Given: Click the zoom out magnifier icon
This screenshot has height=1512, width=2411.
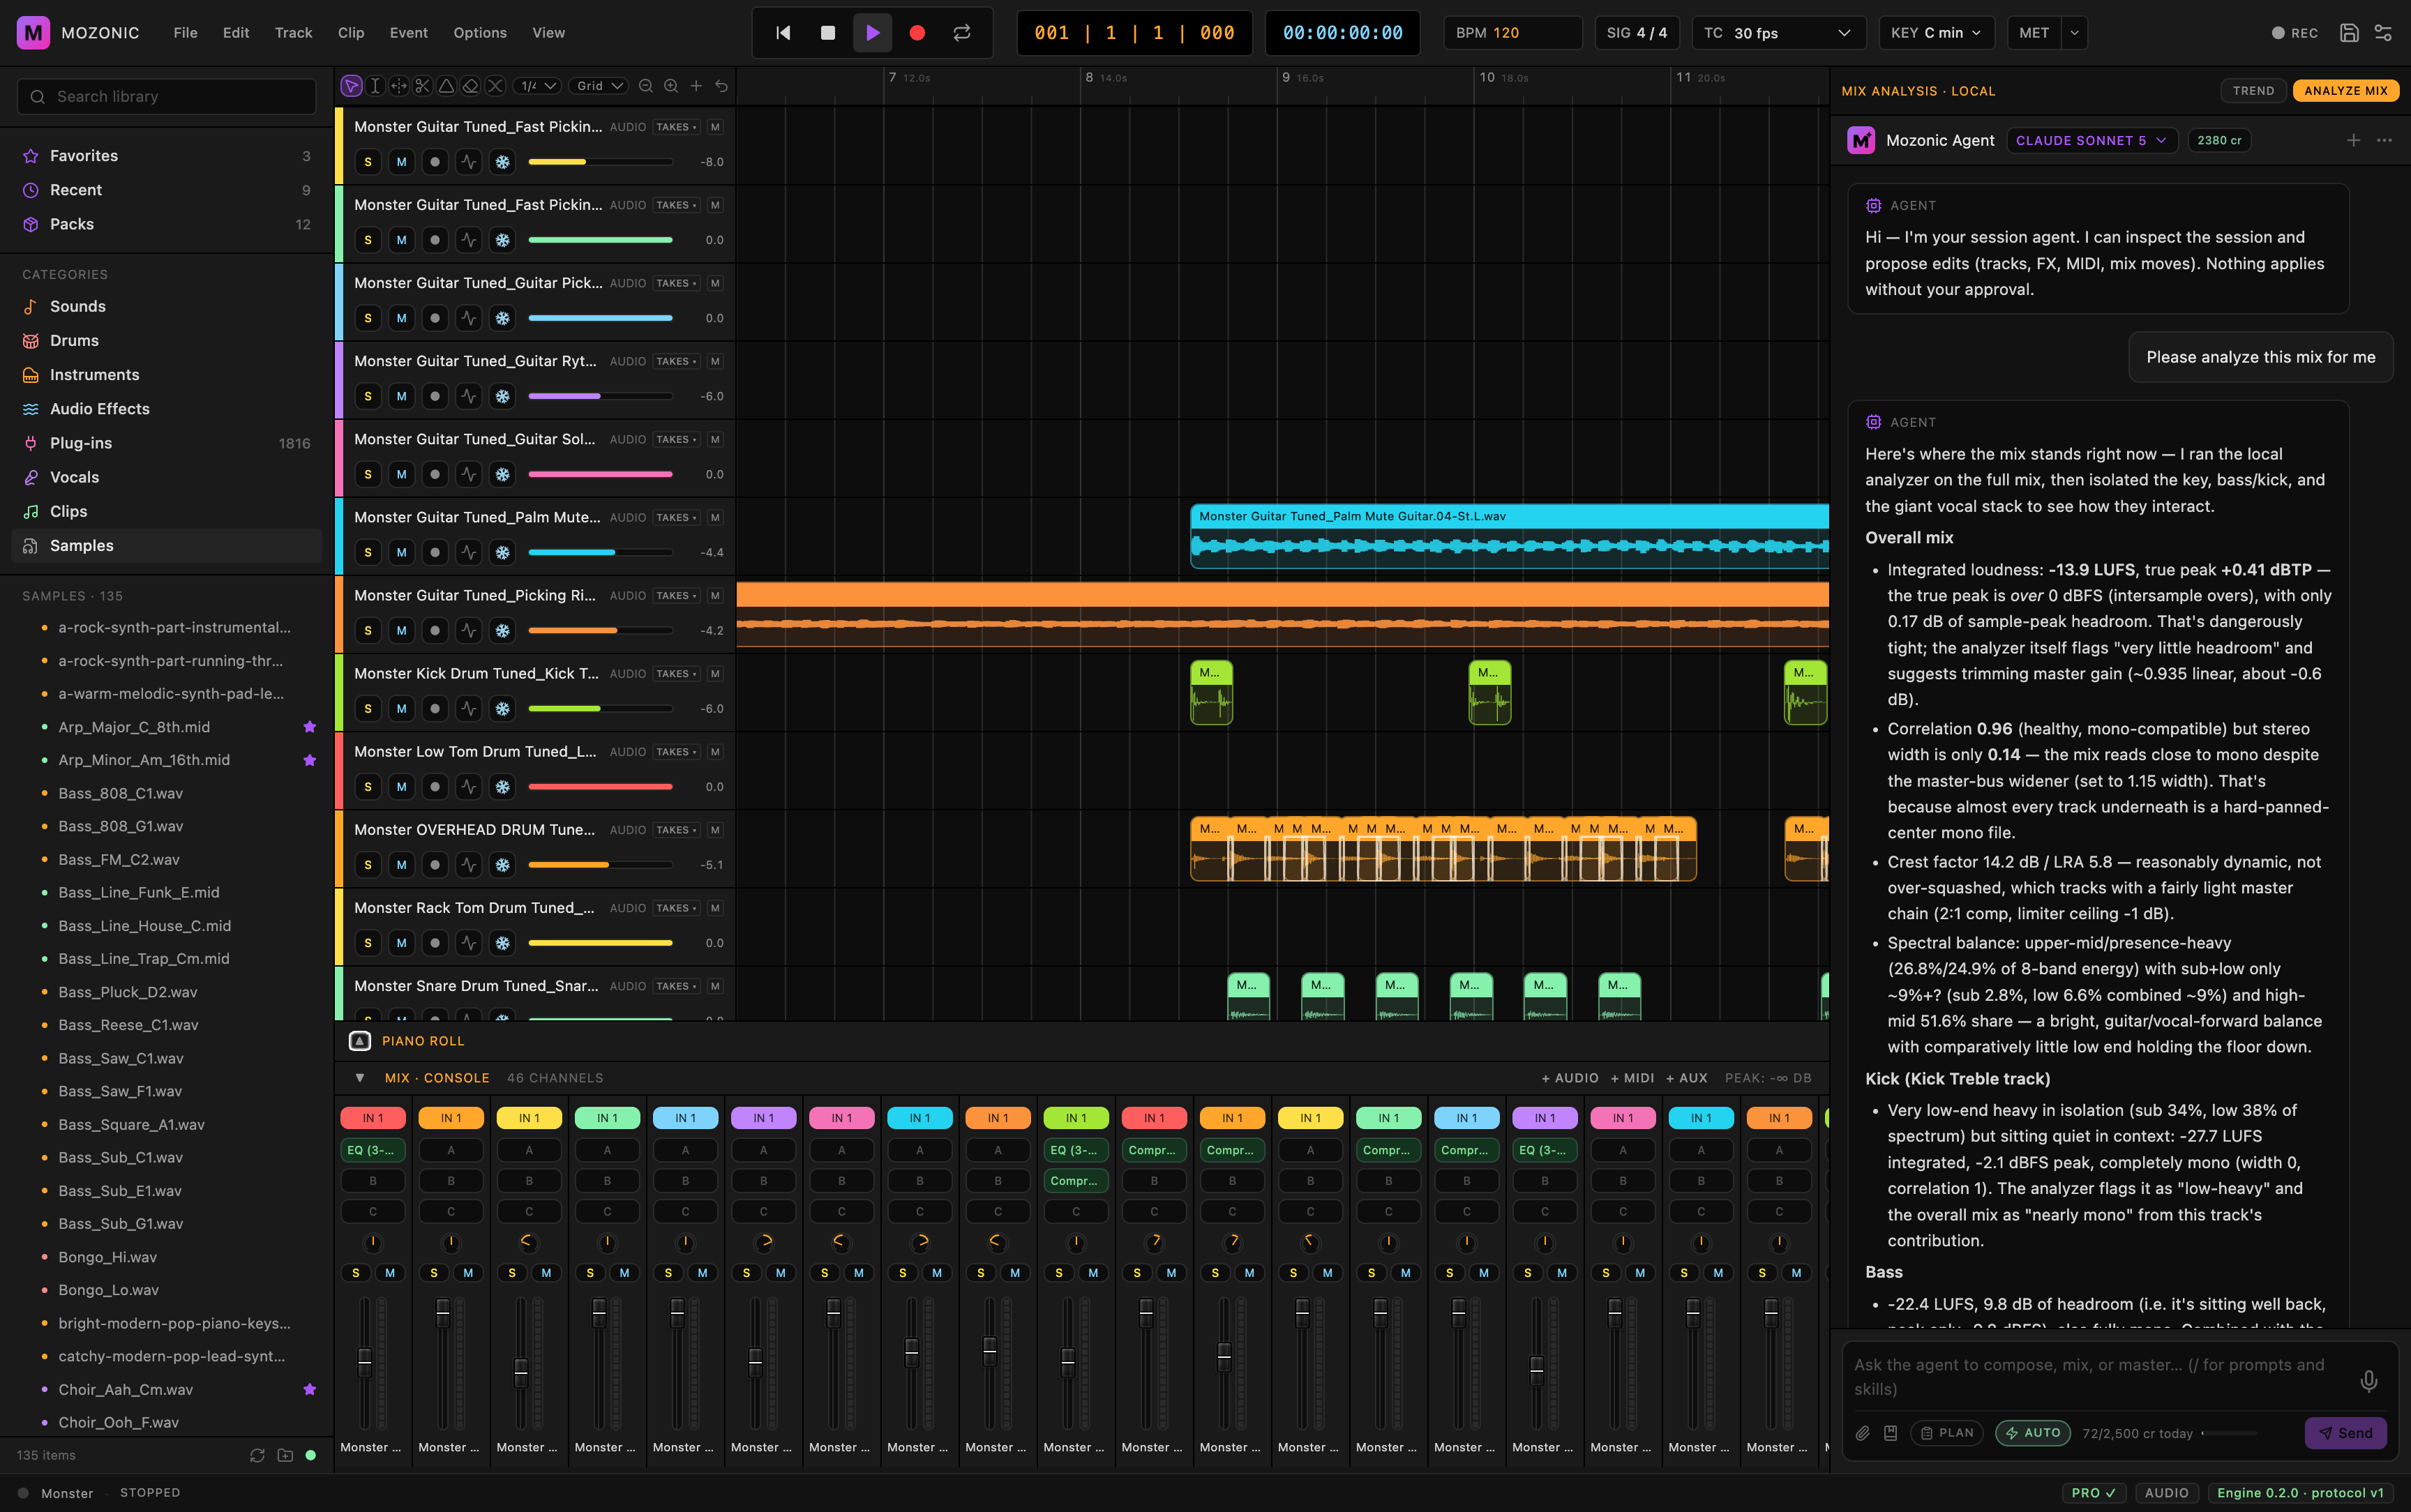Looking at the screenshot, I should click(646, 86).
